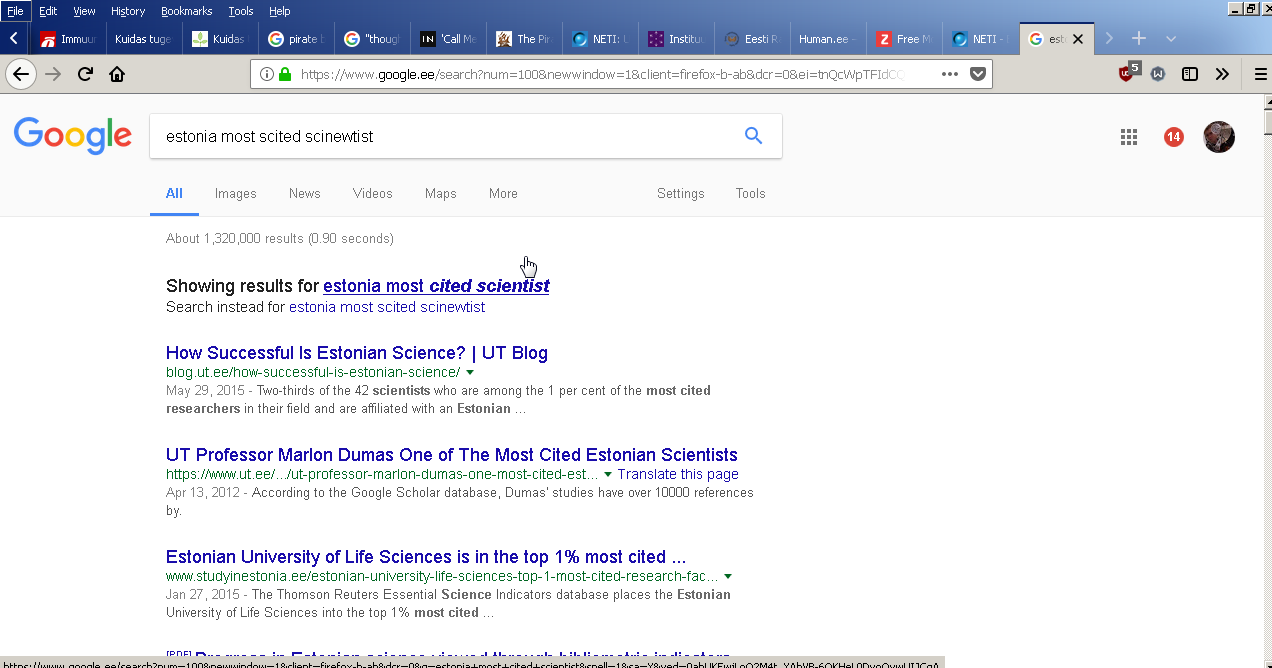
Task: Select the Images search tab
Action: (x=236, y=194)
